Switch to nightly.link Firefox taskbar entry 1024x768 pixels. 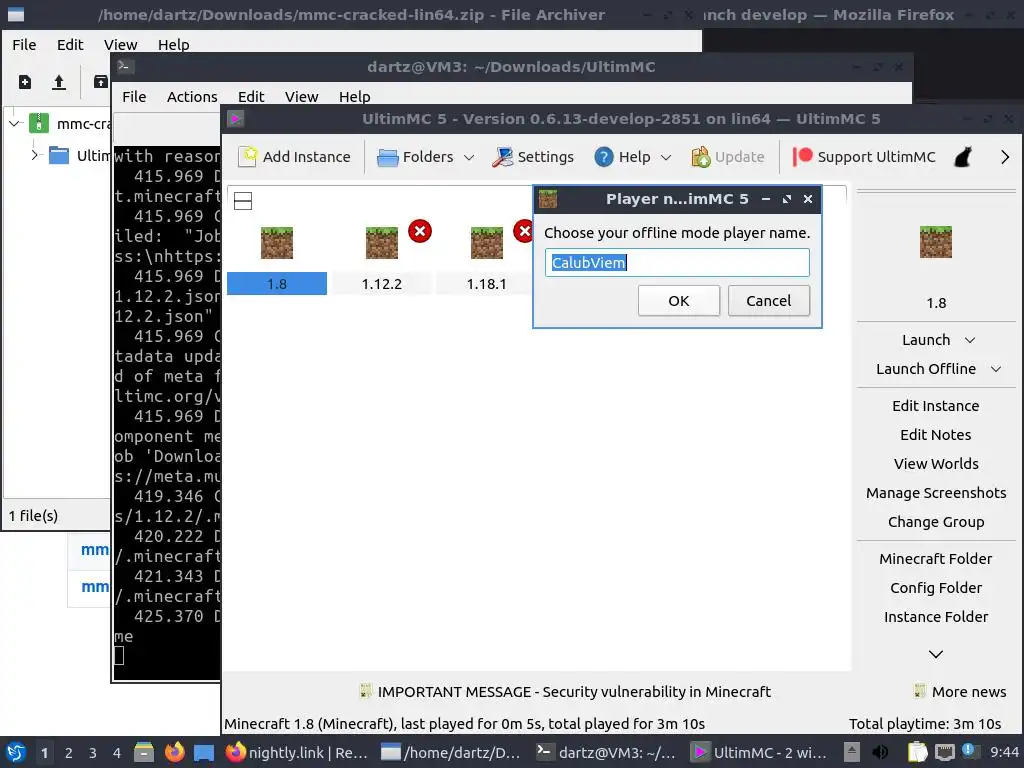(296, 752)
